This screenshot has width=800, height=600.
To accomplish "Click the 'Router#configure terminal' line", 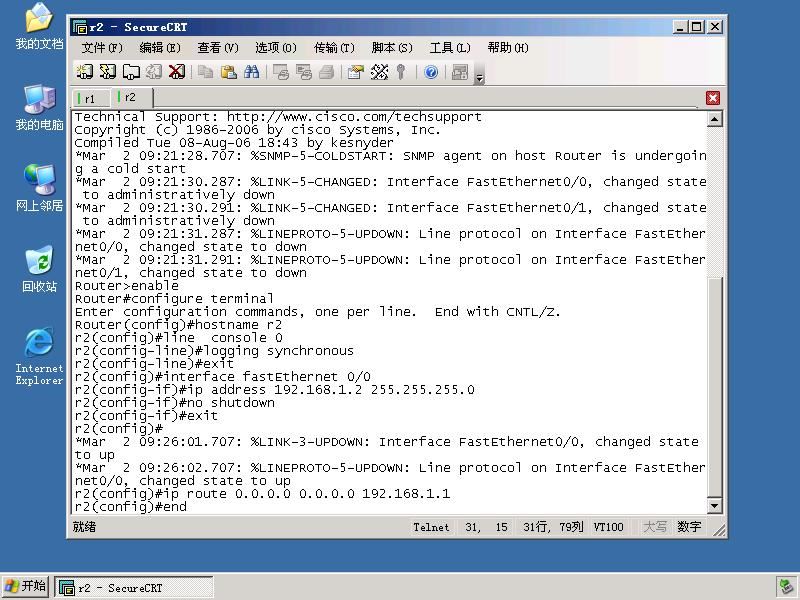I will 174,299.
